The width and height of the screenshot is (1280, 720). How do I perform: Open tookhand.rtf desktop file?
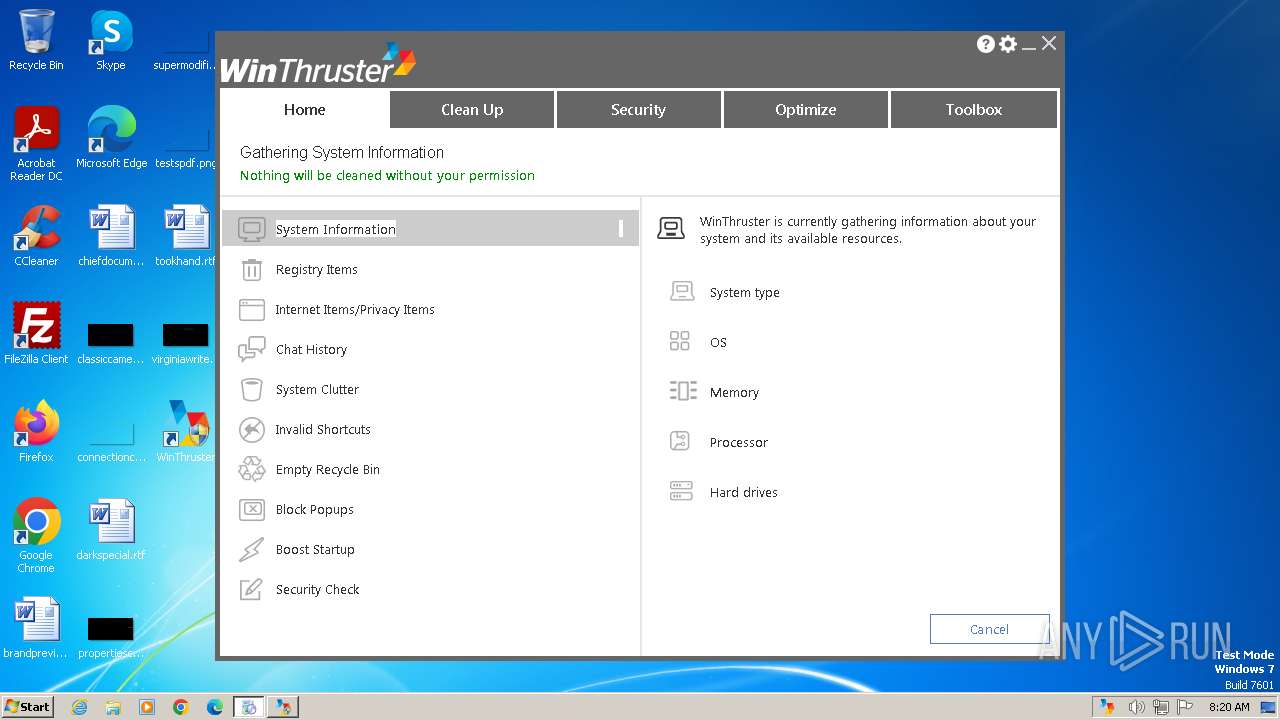point(185,236)
